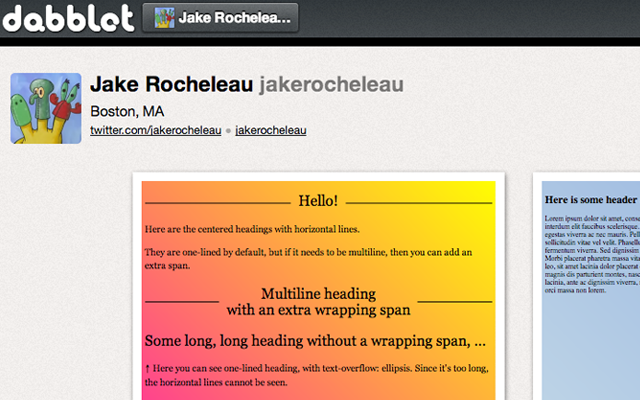
Task: Click the large SpongeBob finger-puppet profile avatar
Action: pos(46,108)
